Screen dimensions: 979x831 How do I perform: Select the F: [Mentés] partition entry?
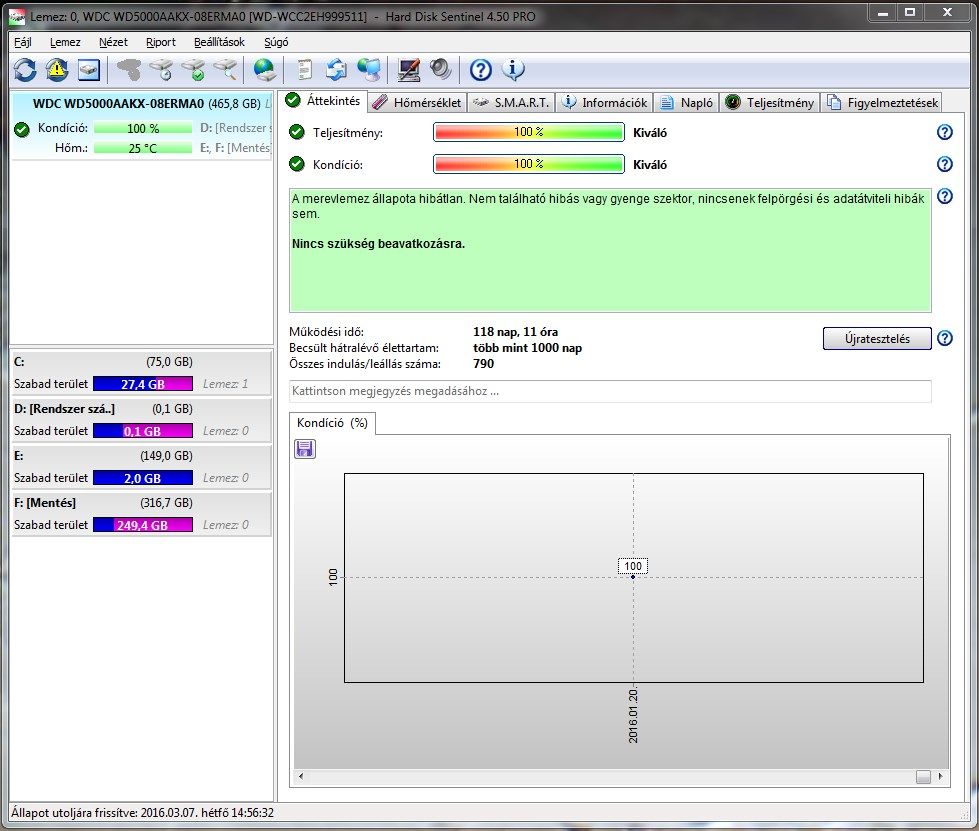point(142,514)
